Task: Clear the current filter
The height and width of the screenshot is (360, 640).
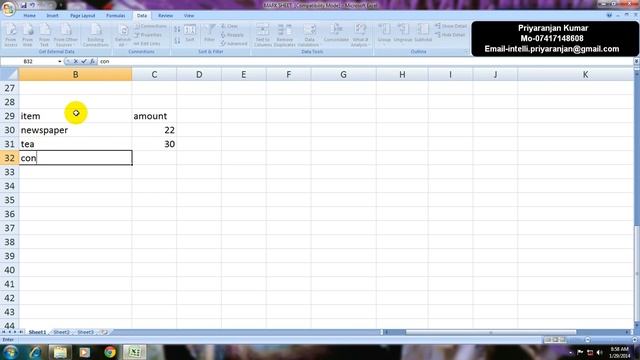Action: tap(229, 26)
